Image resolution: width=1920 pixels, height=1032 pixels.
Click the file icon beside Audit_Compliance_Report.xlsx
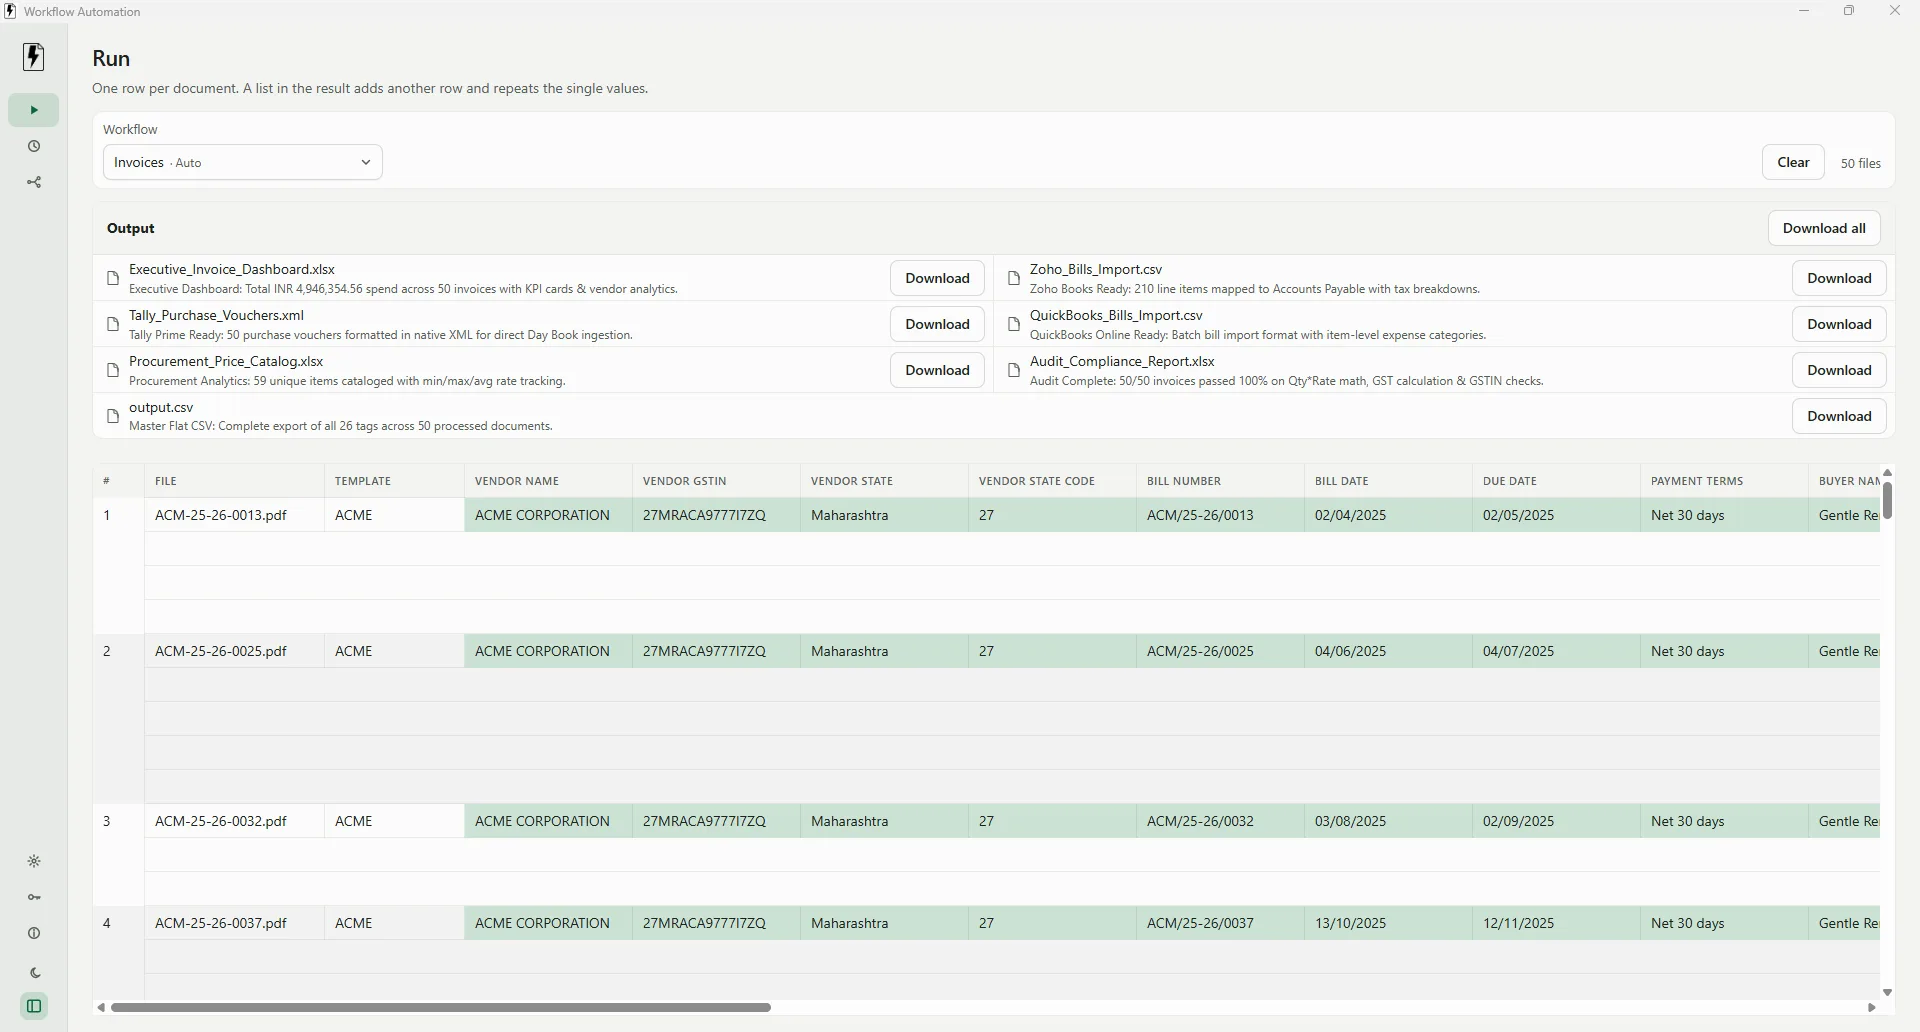[x=1014, y=370]
